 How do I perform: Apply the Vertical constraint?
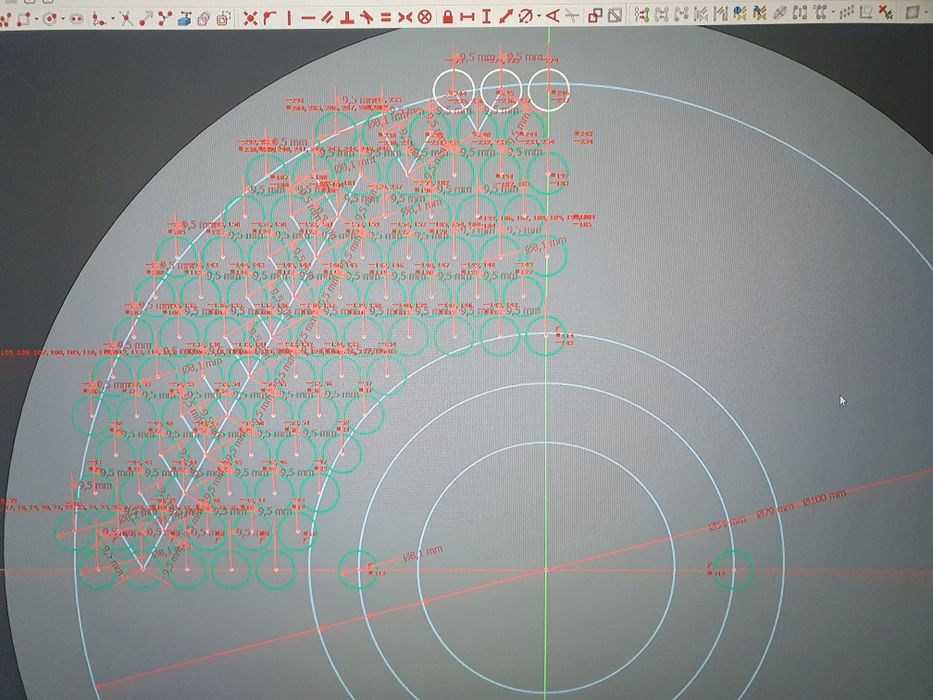tap(289, 18)
